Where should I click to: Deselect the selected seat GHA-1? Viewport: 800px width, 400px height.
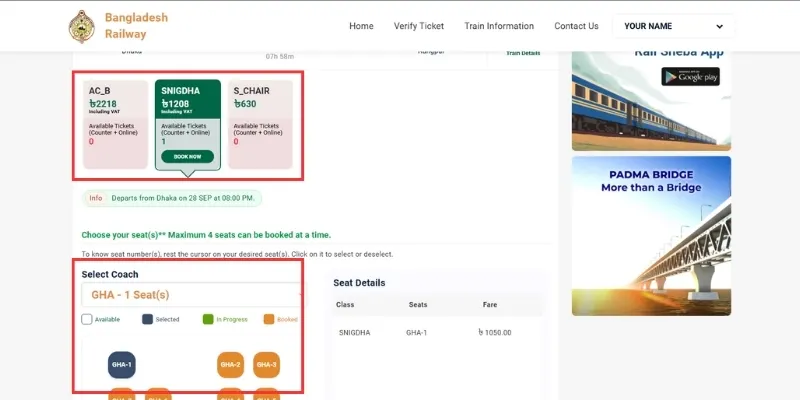(121, 365)
